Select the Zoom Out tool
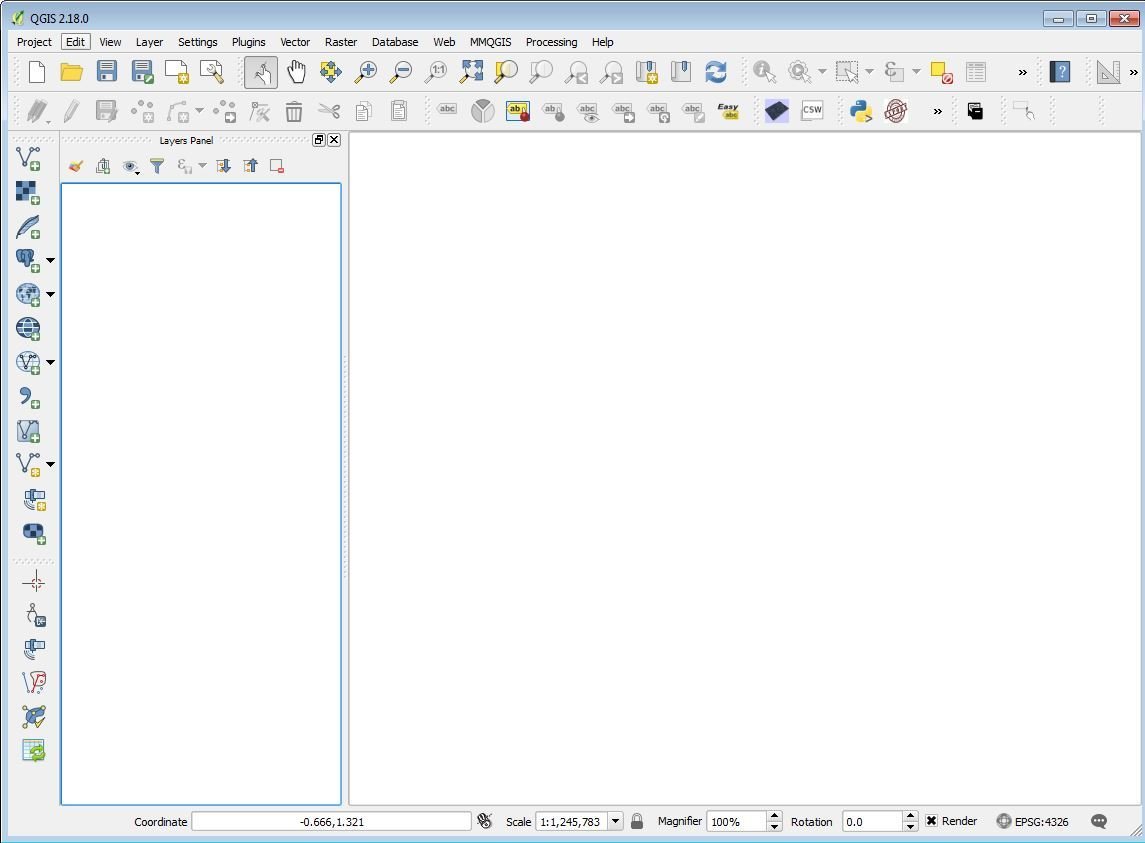The width and height of the screenshot is (1145, 843). click(400, 72)
